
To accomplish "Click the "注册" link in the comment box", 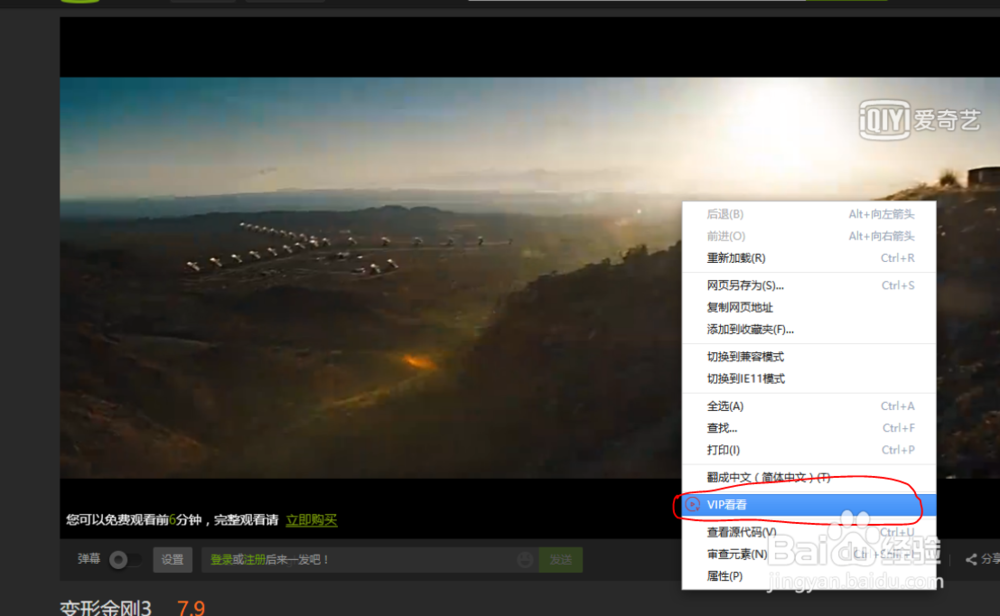I will point(254,560).
